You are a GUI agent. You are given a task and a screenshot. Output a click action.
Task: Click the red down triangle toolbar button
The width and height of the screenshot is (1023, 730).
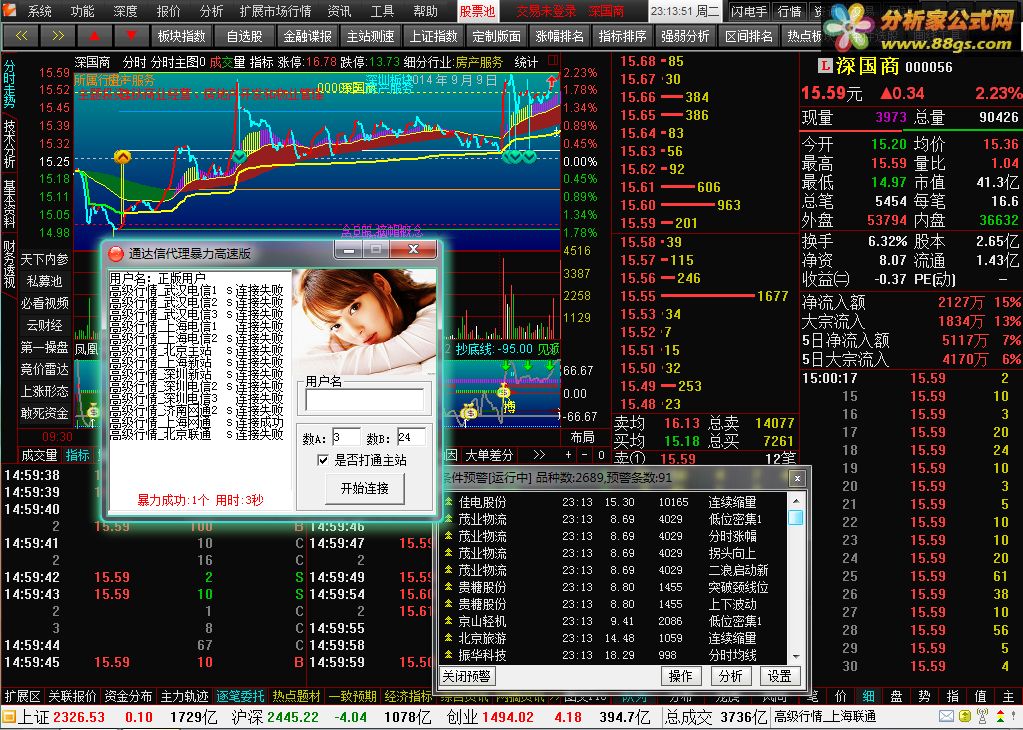point(131,36)
